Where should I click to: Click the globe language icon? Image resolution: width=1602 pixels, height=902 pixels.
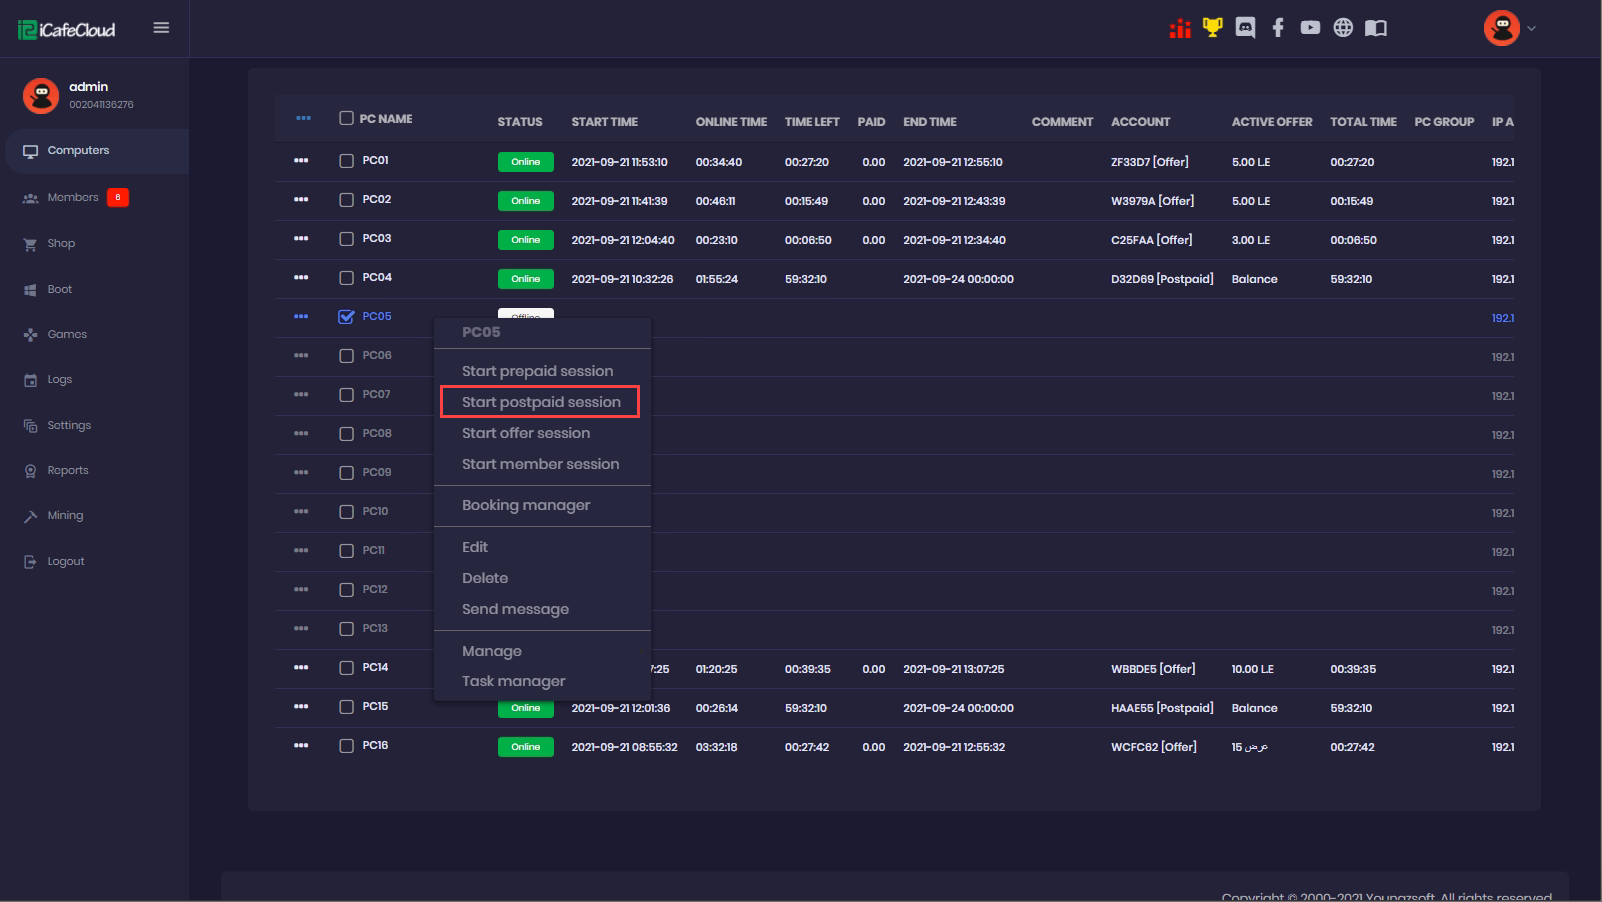pos(1343,28)
